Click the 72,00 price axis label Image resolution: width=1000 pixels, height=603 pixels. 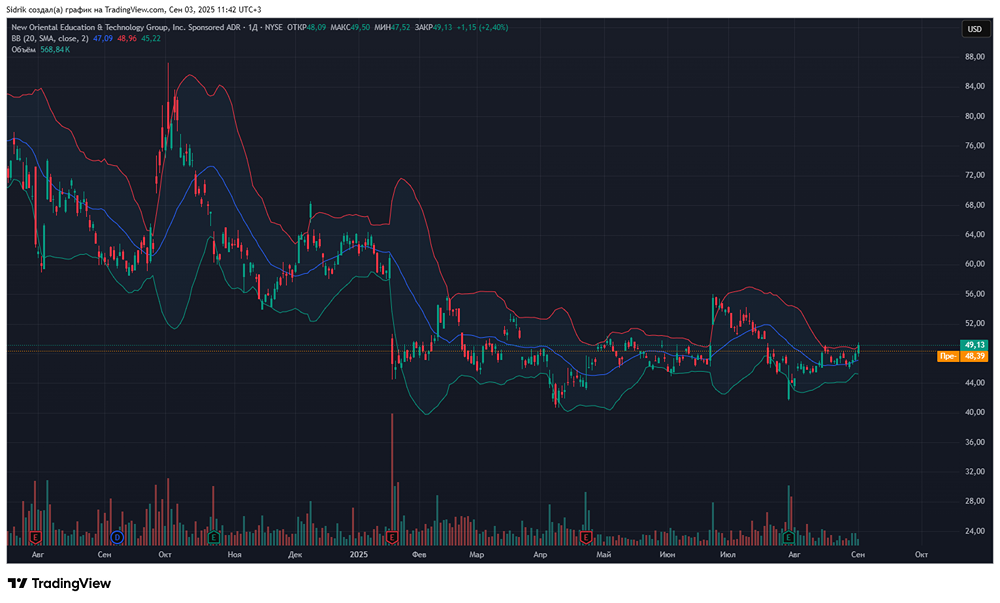click(974, 175)
